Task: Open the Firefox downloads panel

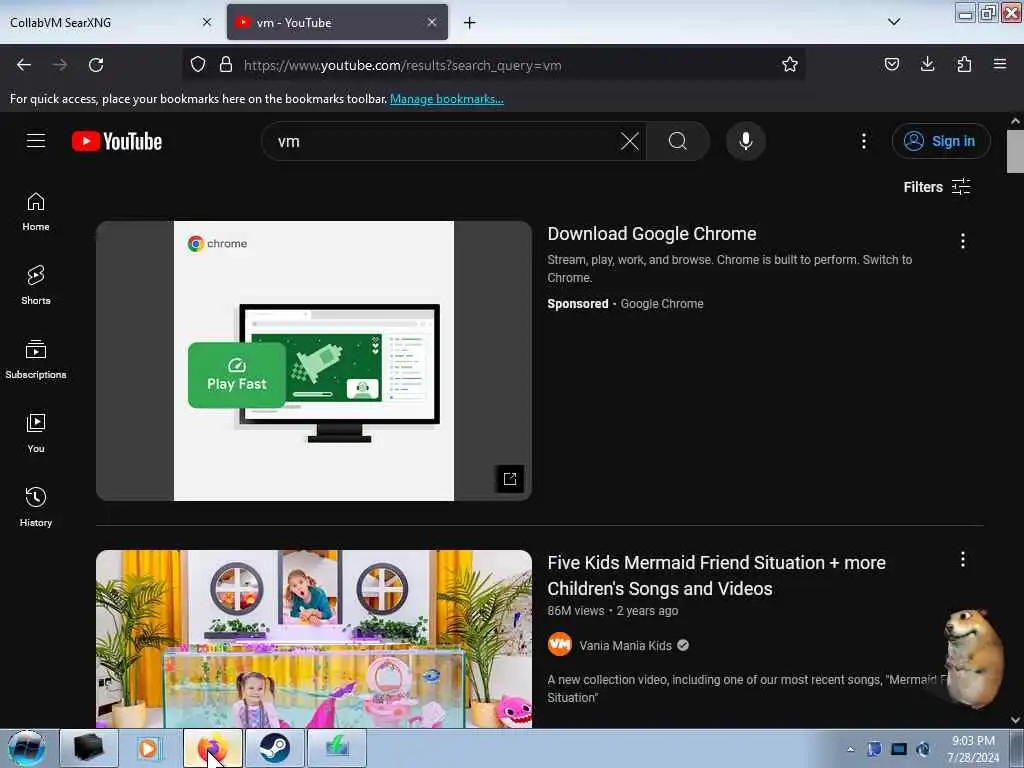Action: point(927,64)
